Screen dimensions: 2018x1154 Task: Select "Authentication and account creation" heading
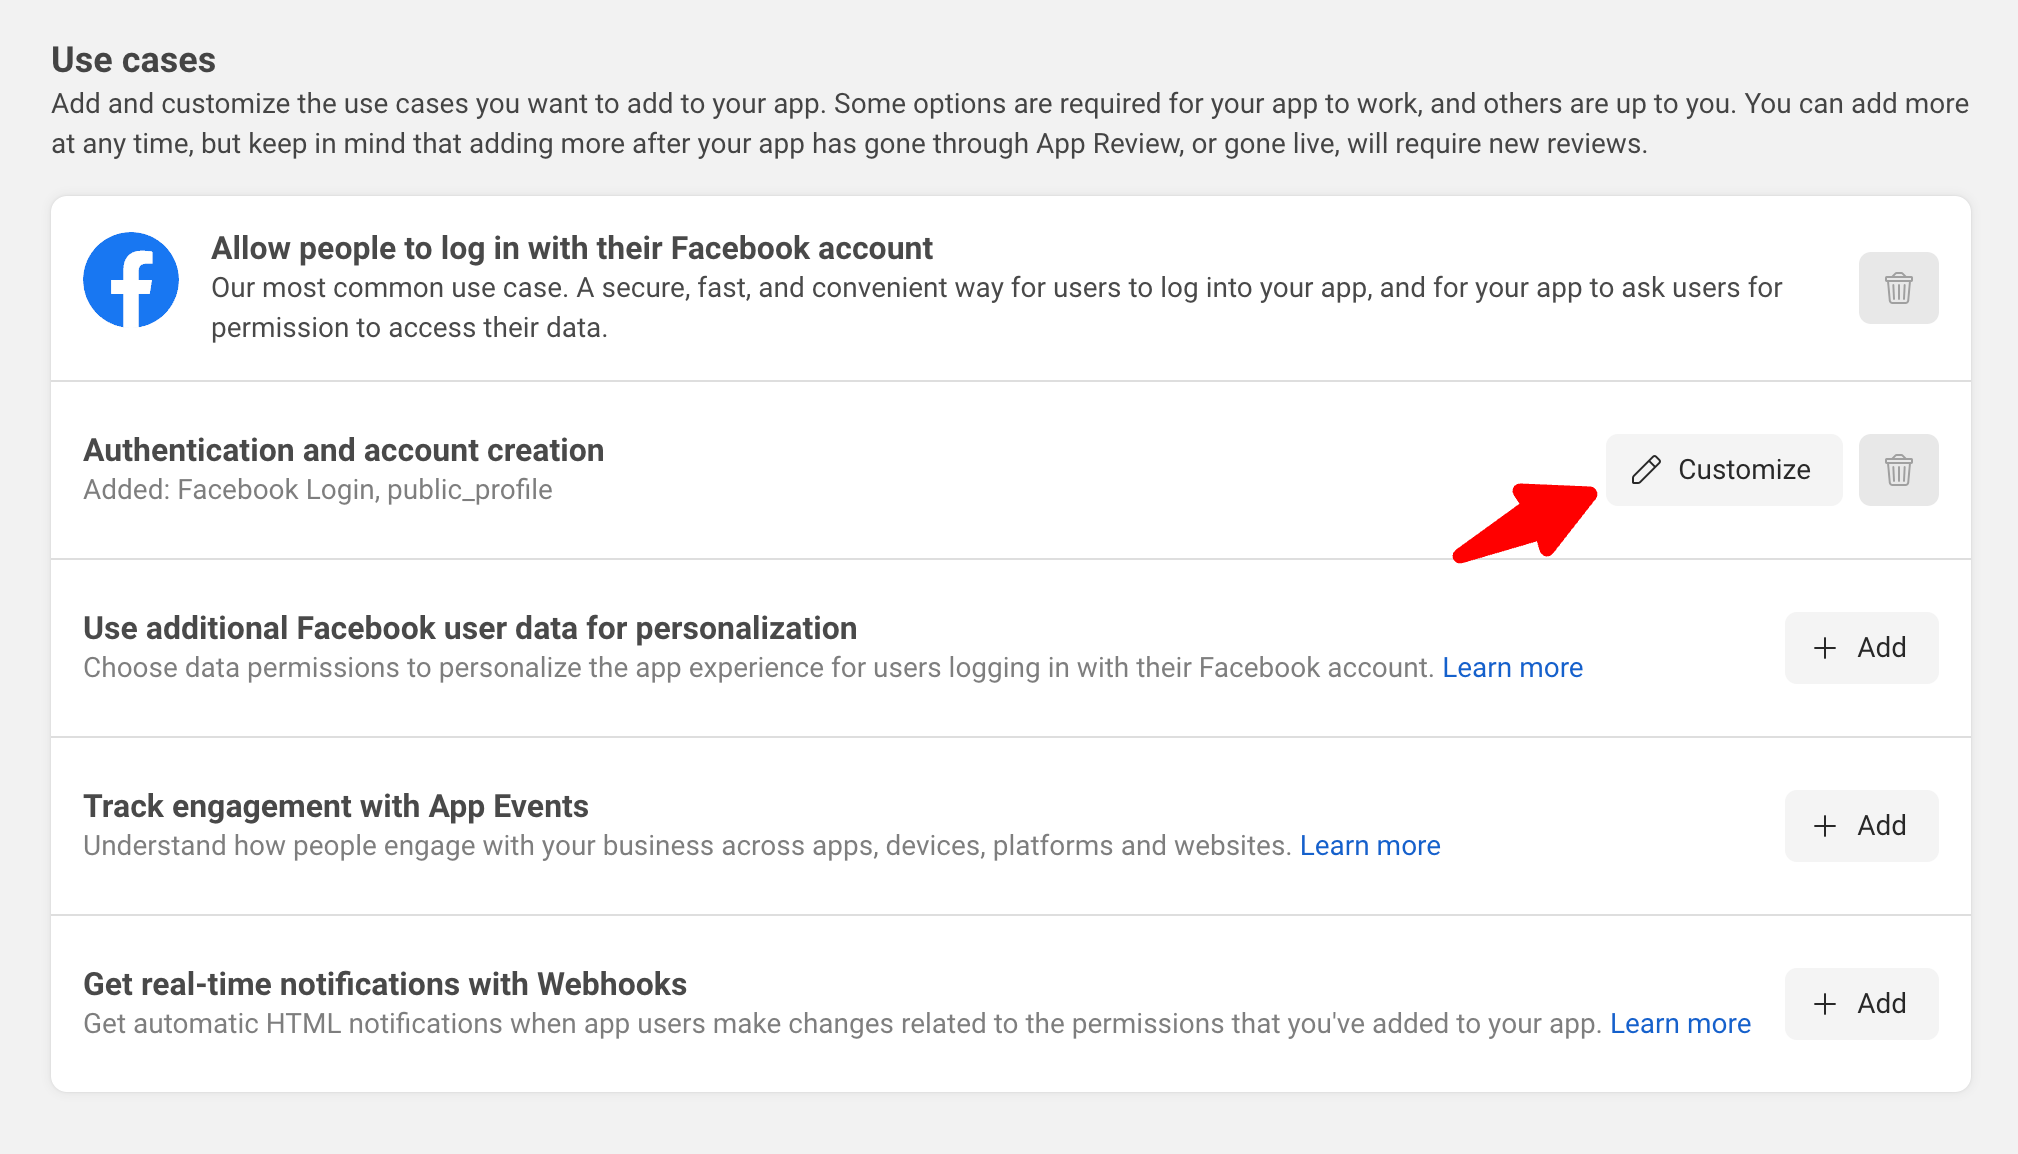[x=344, y=450]
